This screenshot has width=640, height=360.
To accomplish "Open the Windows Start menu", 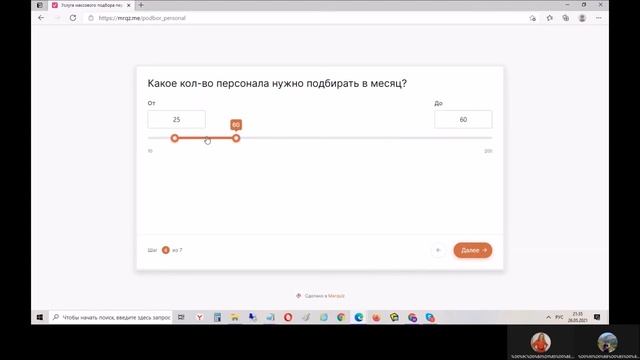I will point(40,317).
